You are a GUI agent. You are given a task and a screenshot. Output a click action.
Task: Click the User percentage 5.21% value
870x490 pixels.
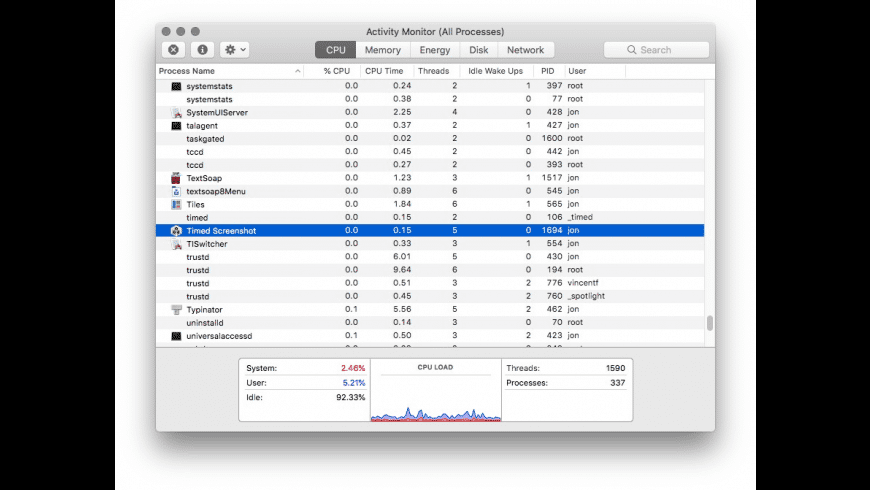tap(353, 383)
